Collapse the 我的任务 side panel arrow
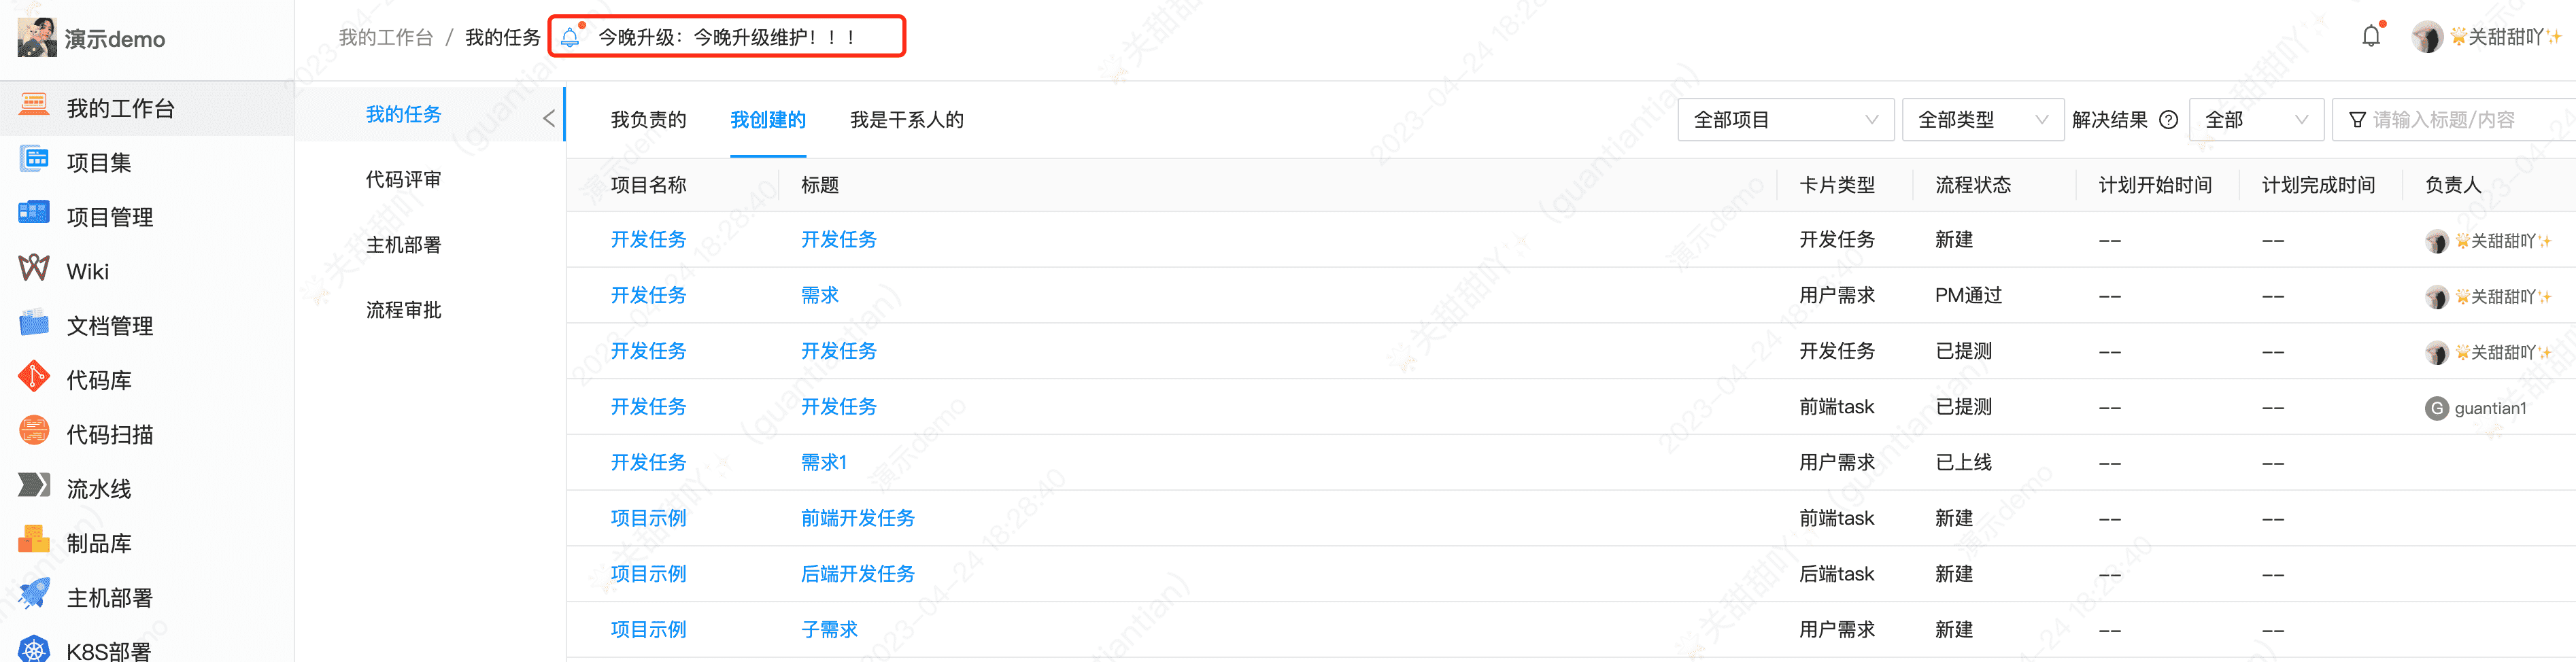The height and width of the screenshot is (662, 2576). coord(549,118)
